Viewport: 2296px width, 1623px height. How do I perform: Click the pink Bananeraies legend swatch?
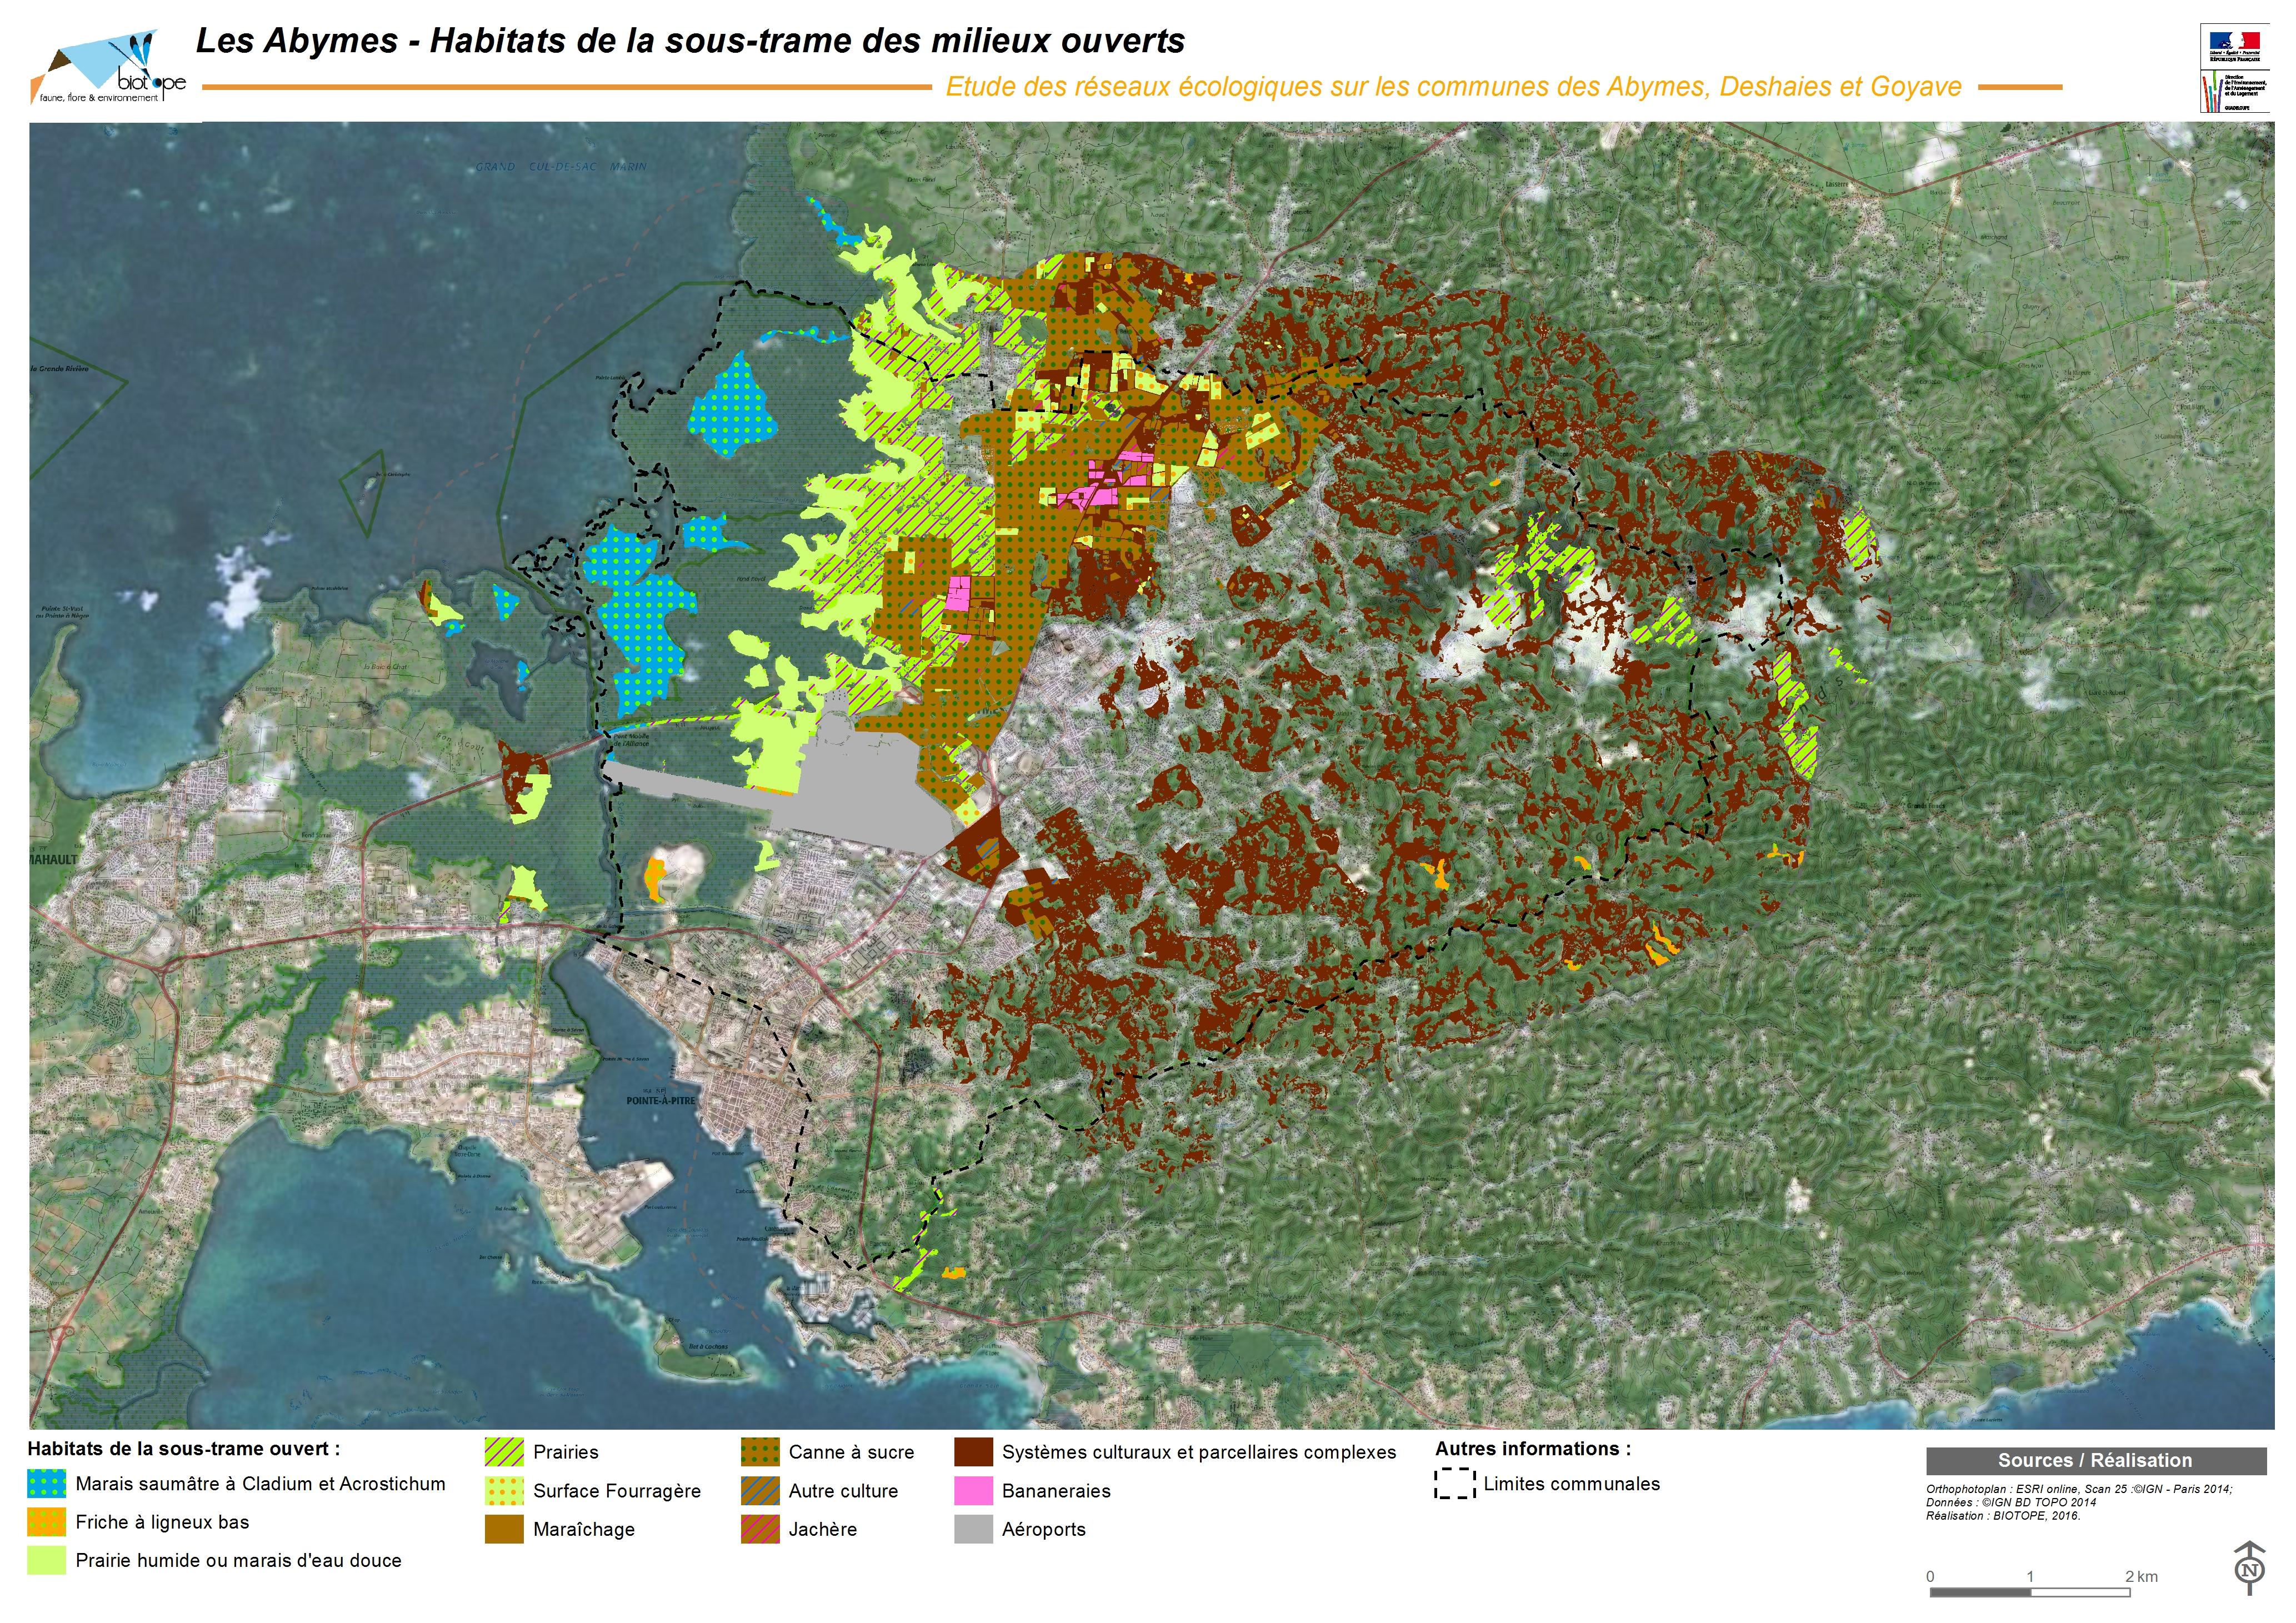(x=973, y=1491)
